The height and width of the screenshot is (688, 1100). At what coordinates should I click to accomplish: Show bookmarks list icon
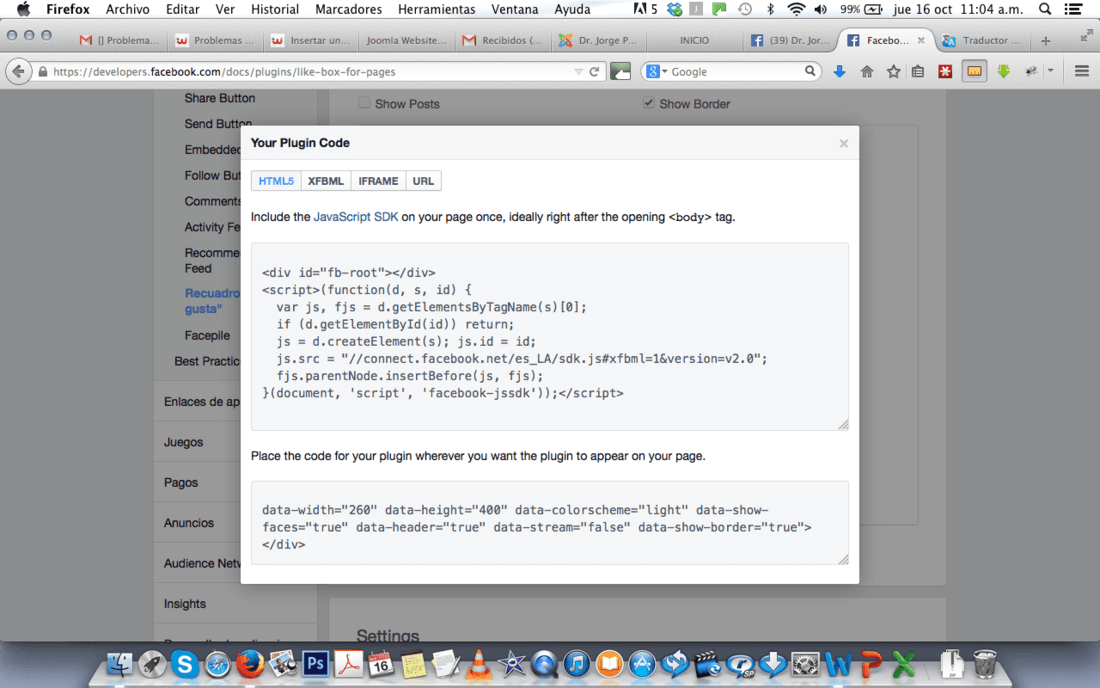(918, 72)
